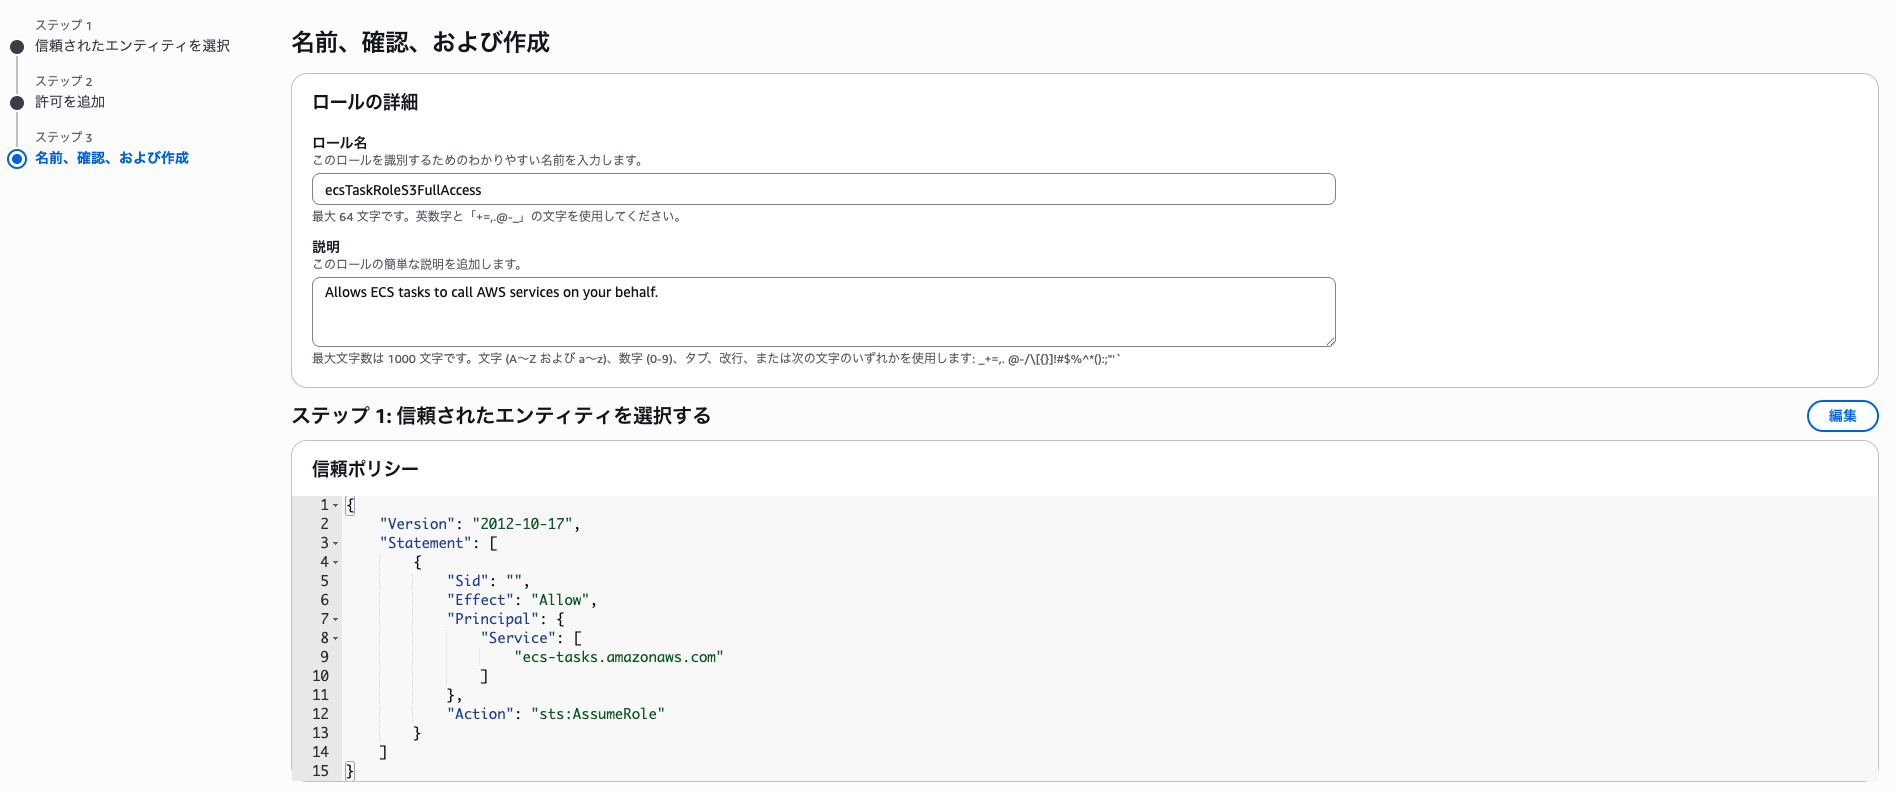Click the ecs-tasks.amazonaws.com string in policy

coord(618,657)
